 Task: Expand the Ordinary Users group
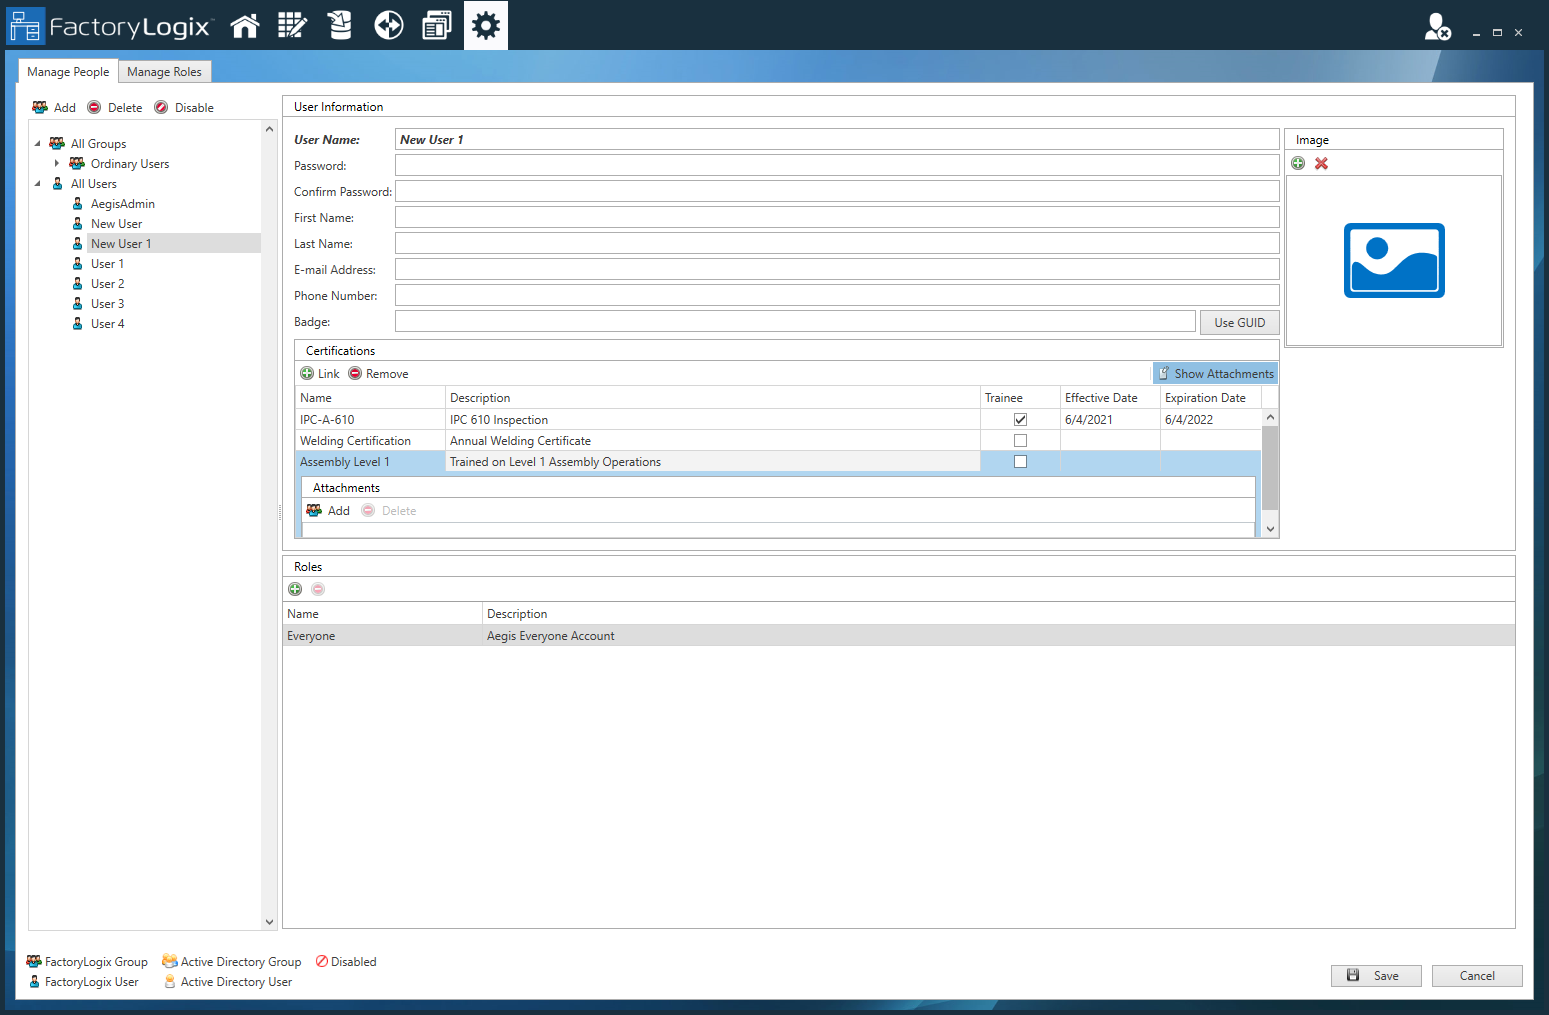click(x=57, y=163)
